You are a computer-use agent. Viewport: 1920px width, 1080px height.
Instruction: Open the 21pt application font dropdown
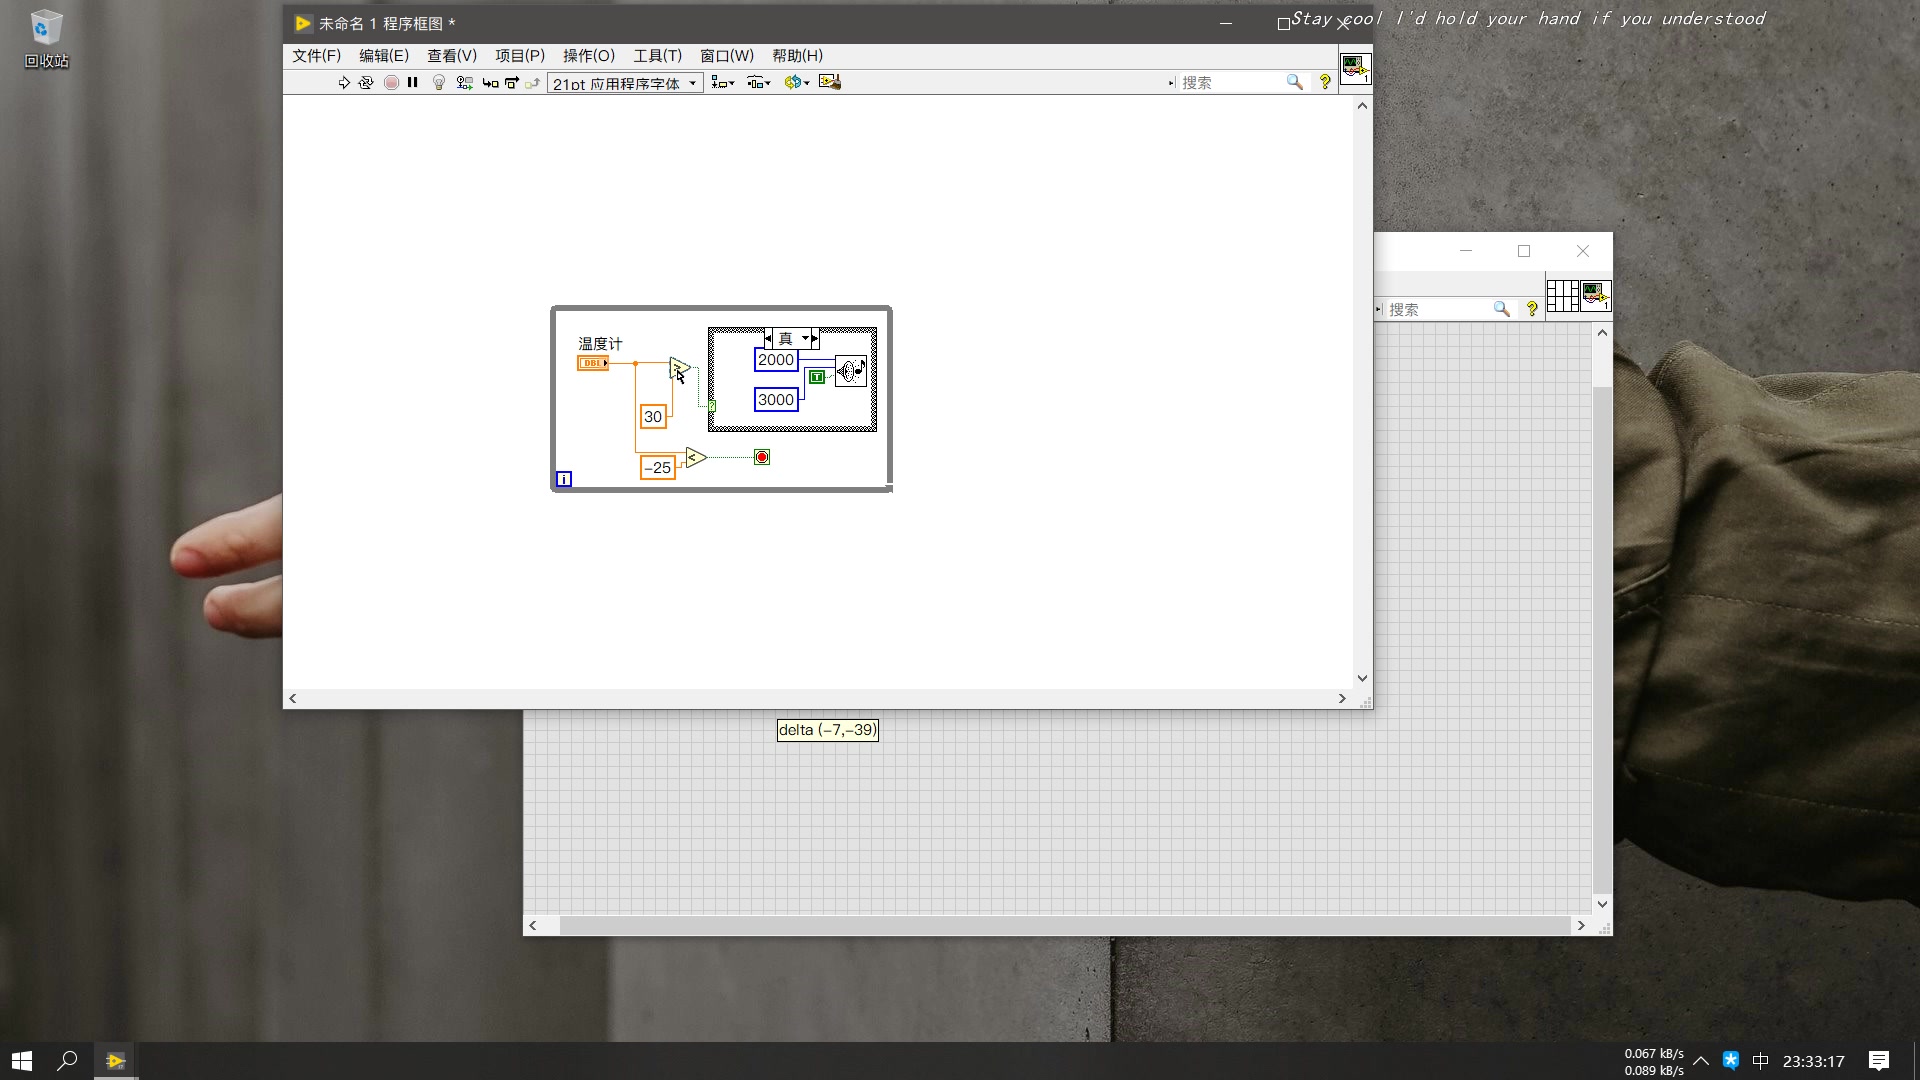624,83
